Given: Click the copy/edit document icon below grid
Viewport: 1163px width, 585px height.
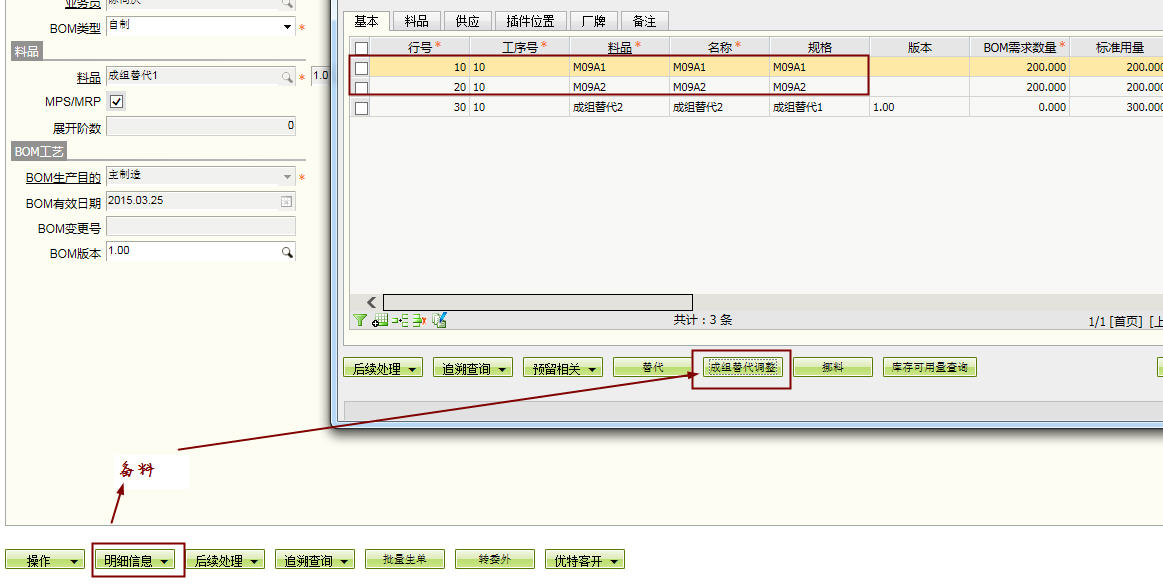Looking at the screenshot, I should (x=439, y=321).
